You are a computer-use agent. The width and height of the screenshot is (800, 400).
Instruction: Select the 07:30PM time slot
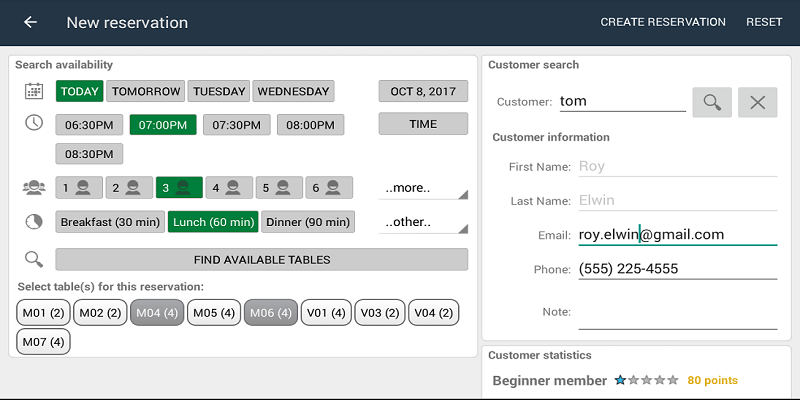click(x=236, y=125)
